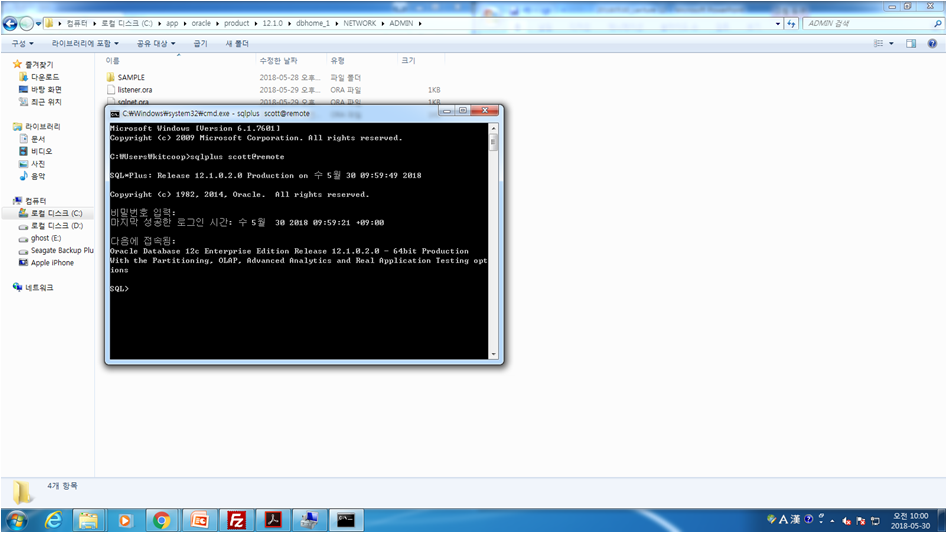
Task: Click the cmd window system menu icon
Action: coord(115,113)
